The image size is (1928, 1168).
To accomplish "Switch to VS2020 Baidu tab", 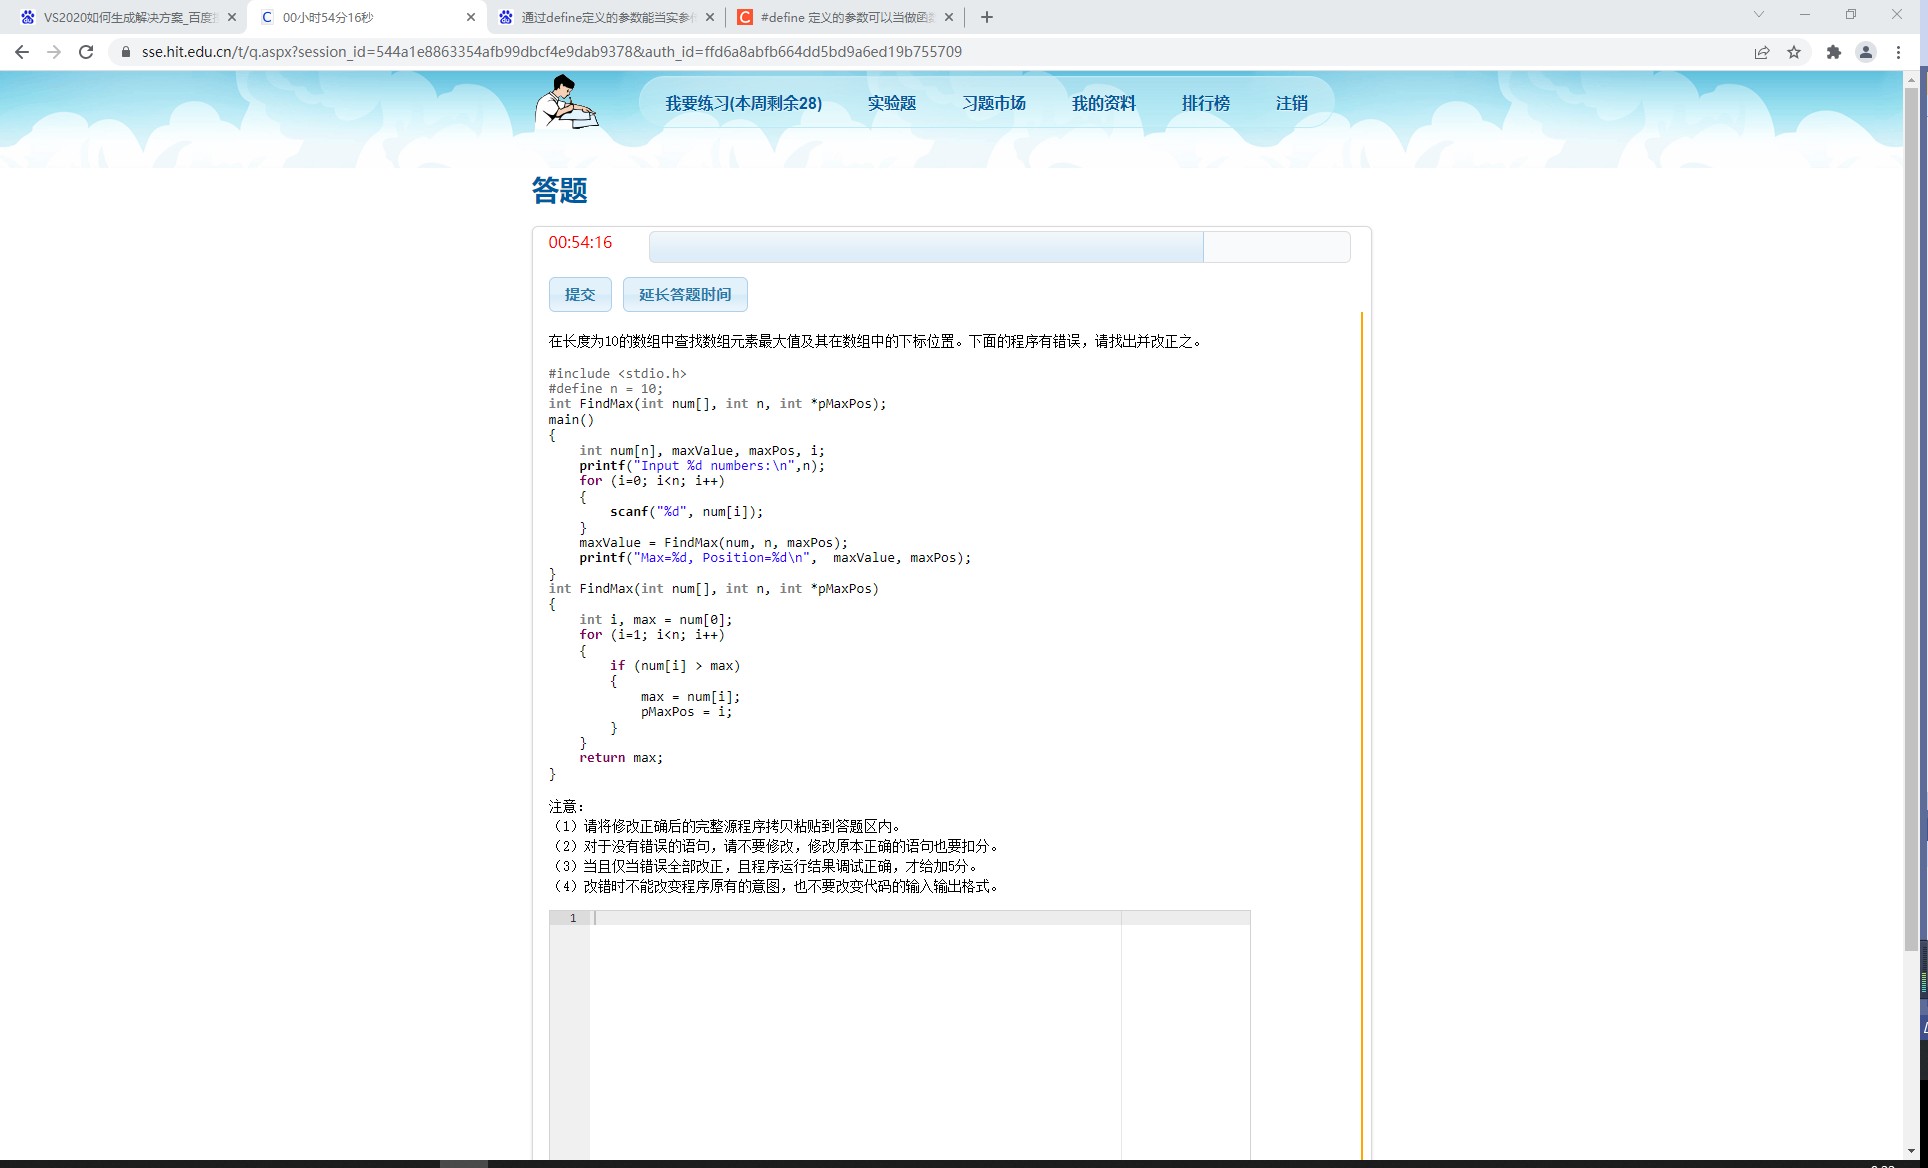I will 128,17.
